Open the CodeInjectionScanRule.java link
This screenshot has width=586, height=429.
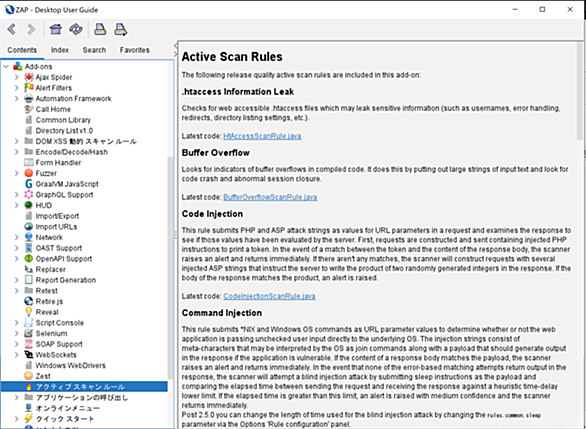click(x=269, y=296)
